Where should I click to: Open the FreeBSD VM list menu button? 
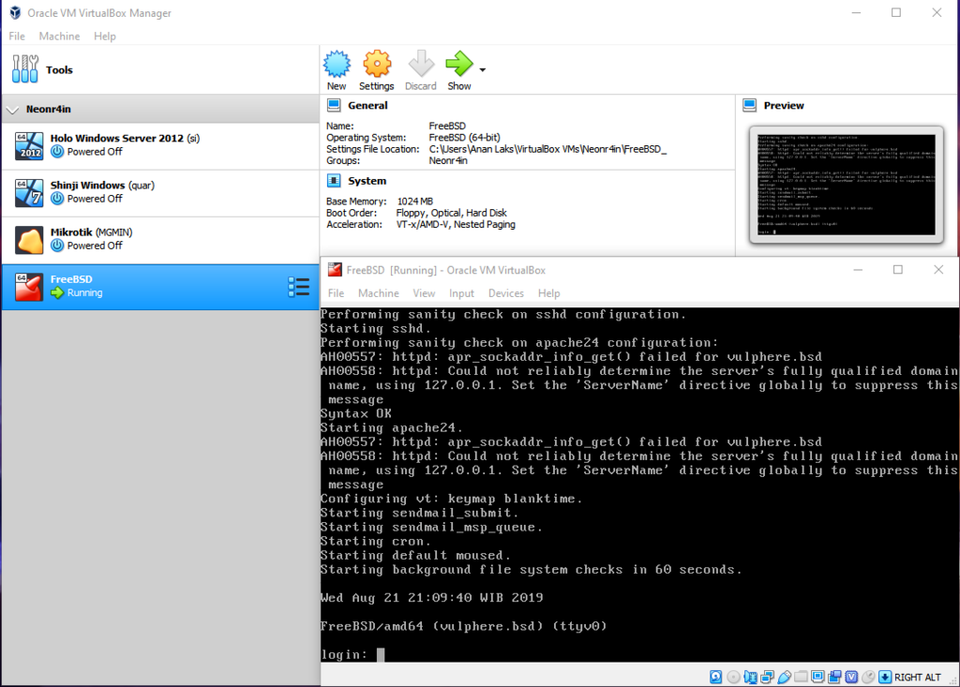tap(298, 286)
